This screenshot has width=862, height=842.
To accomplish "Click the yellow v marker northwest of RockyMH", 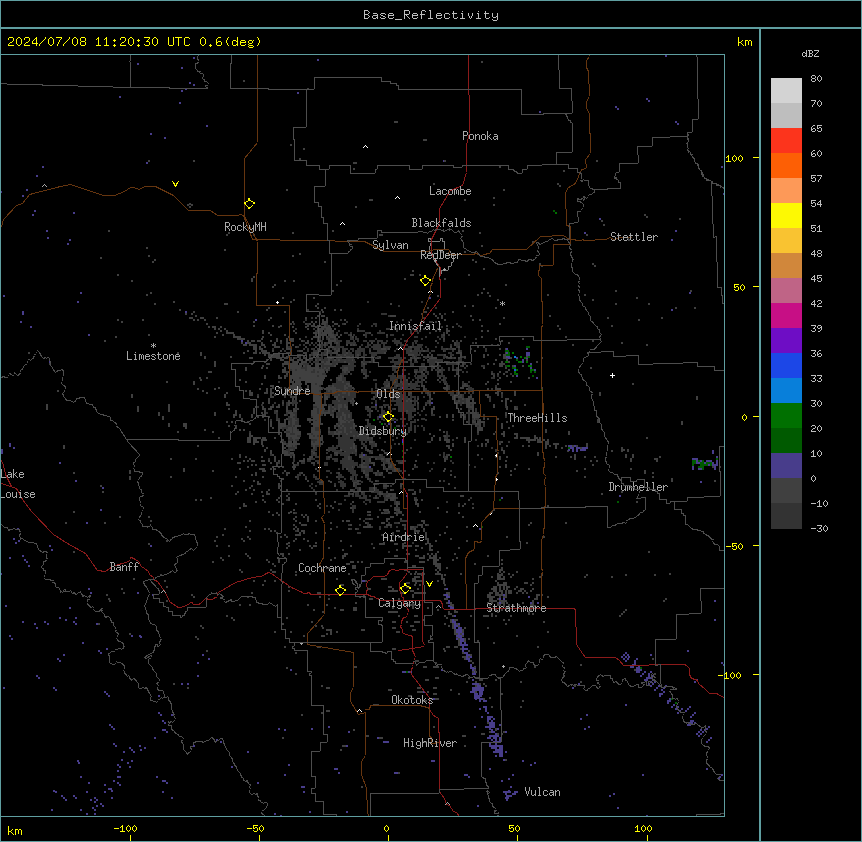I will [175, 184].
